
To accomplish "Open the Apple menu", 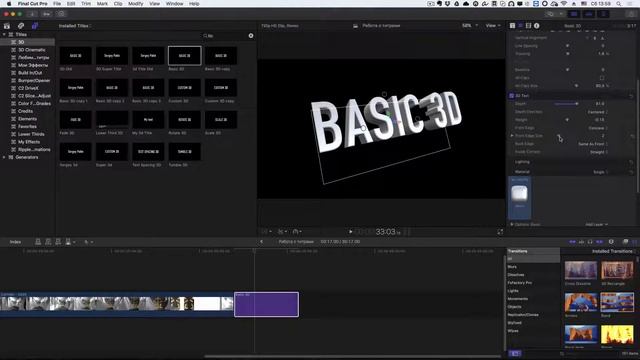I will point(9,4).
